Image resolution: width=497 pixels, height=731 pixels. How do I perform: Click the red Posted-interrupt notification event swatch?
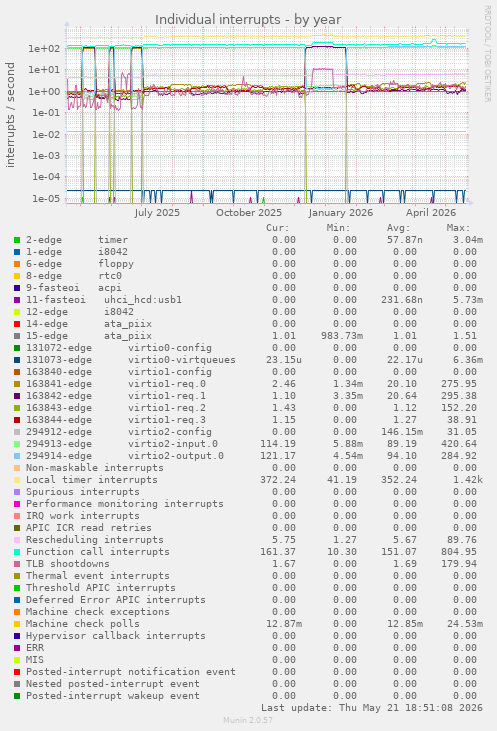tap(17, 672)
